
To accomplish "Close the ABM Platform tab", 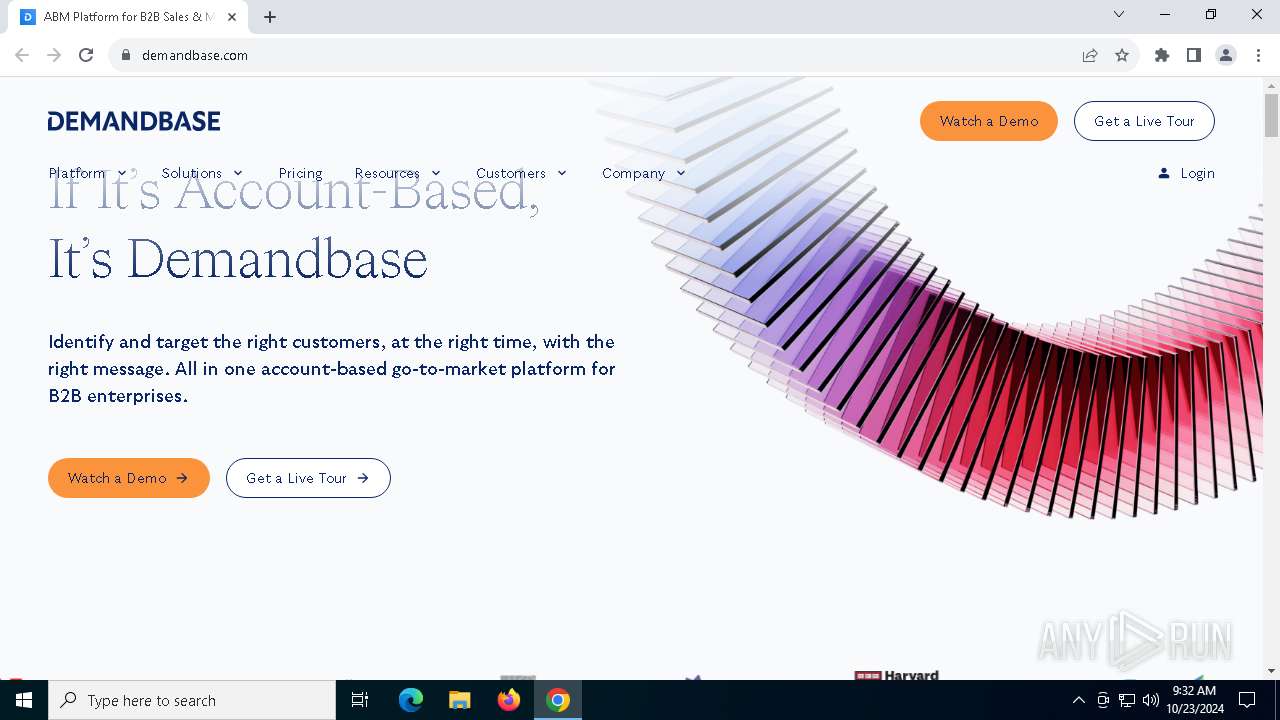I will click(233, 17).
